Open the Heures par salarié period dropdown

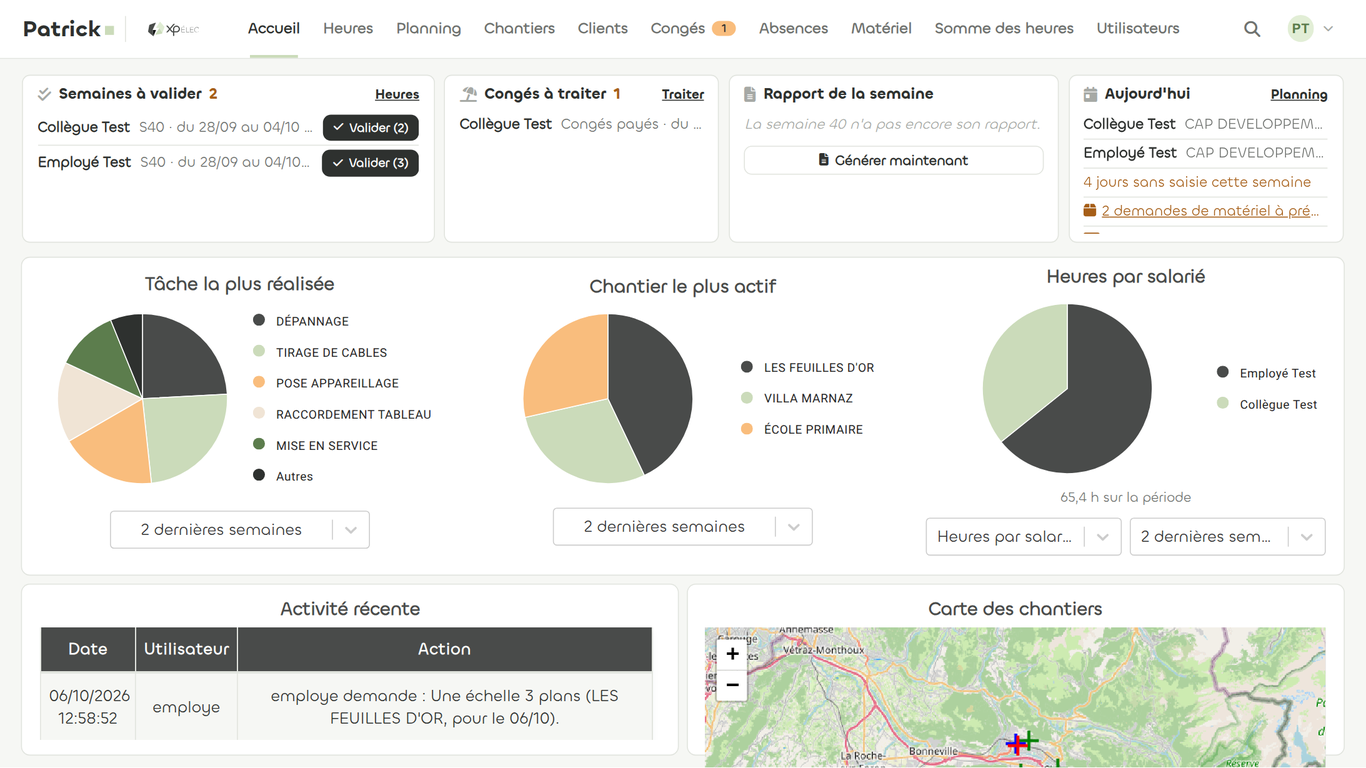pyautogui.click(x=1227, y=537)
